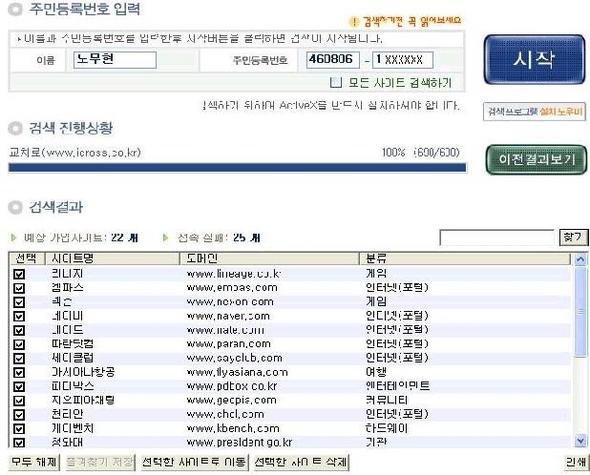The height and width of the screenshot is (475, 590).
Task: Uncheck the www.naver.com row checkbox
Action: (19, 316)
